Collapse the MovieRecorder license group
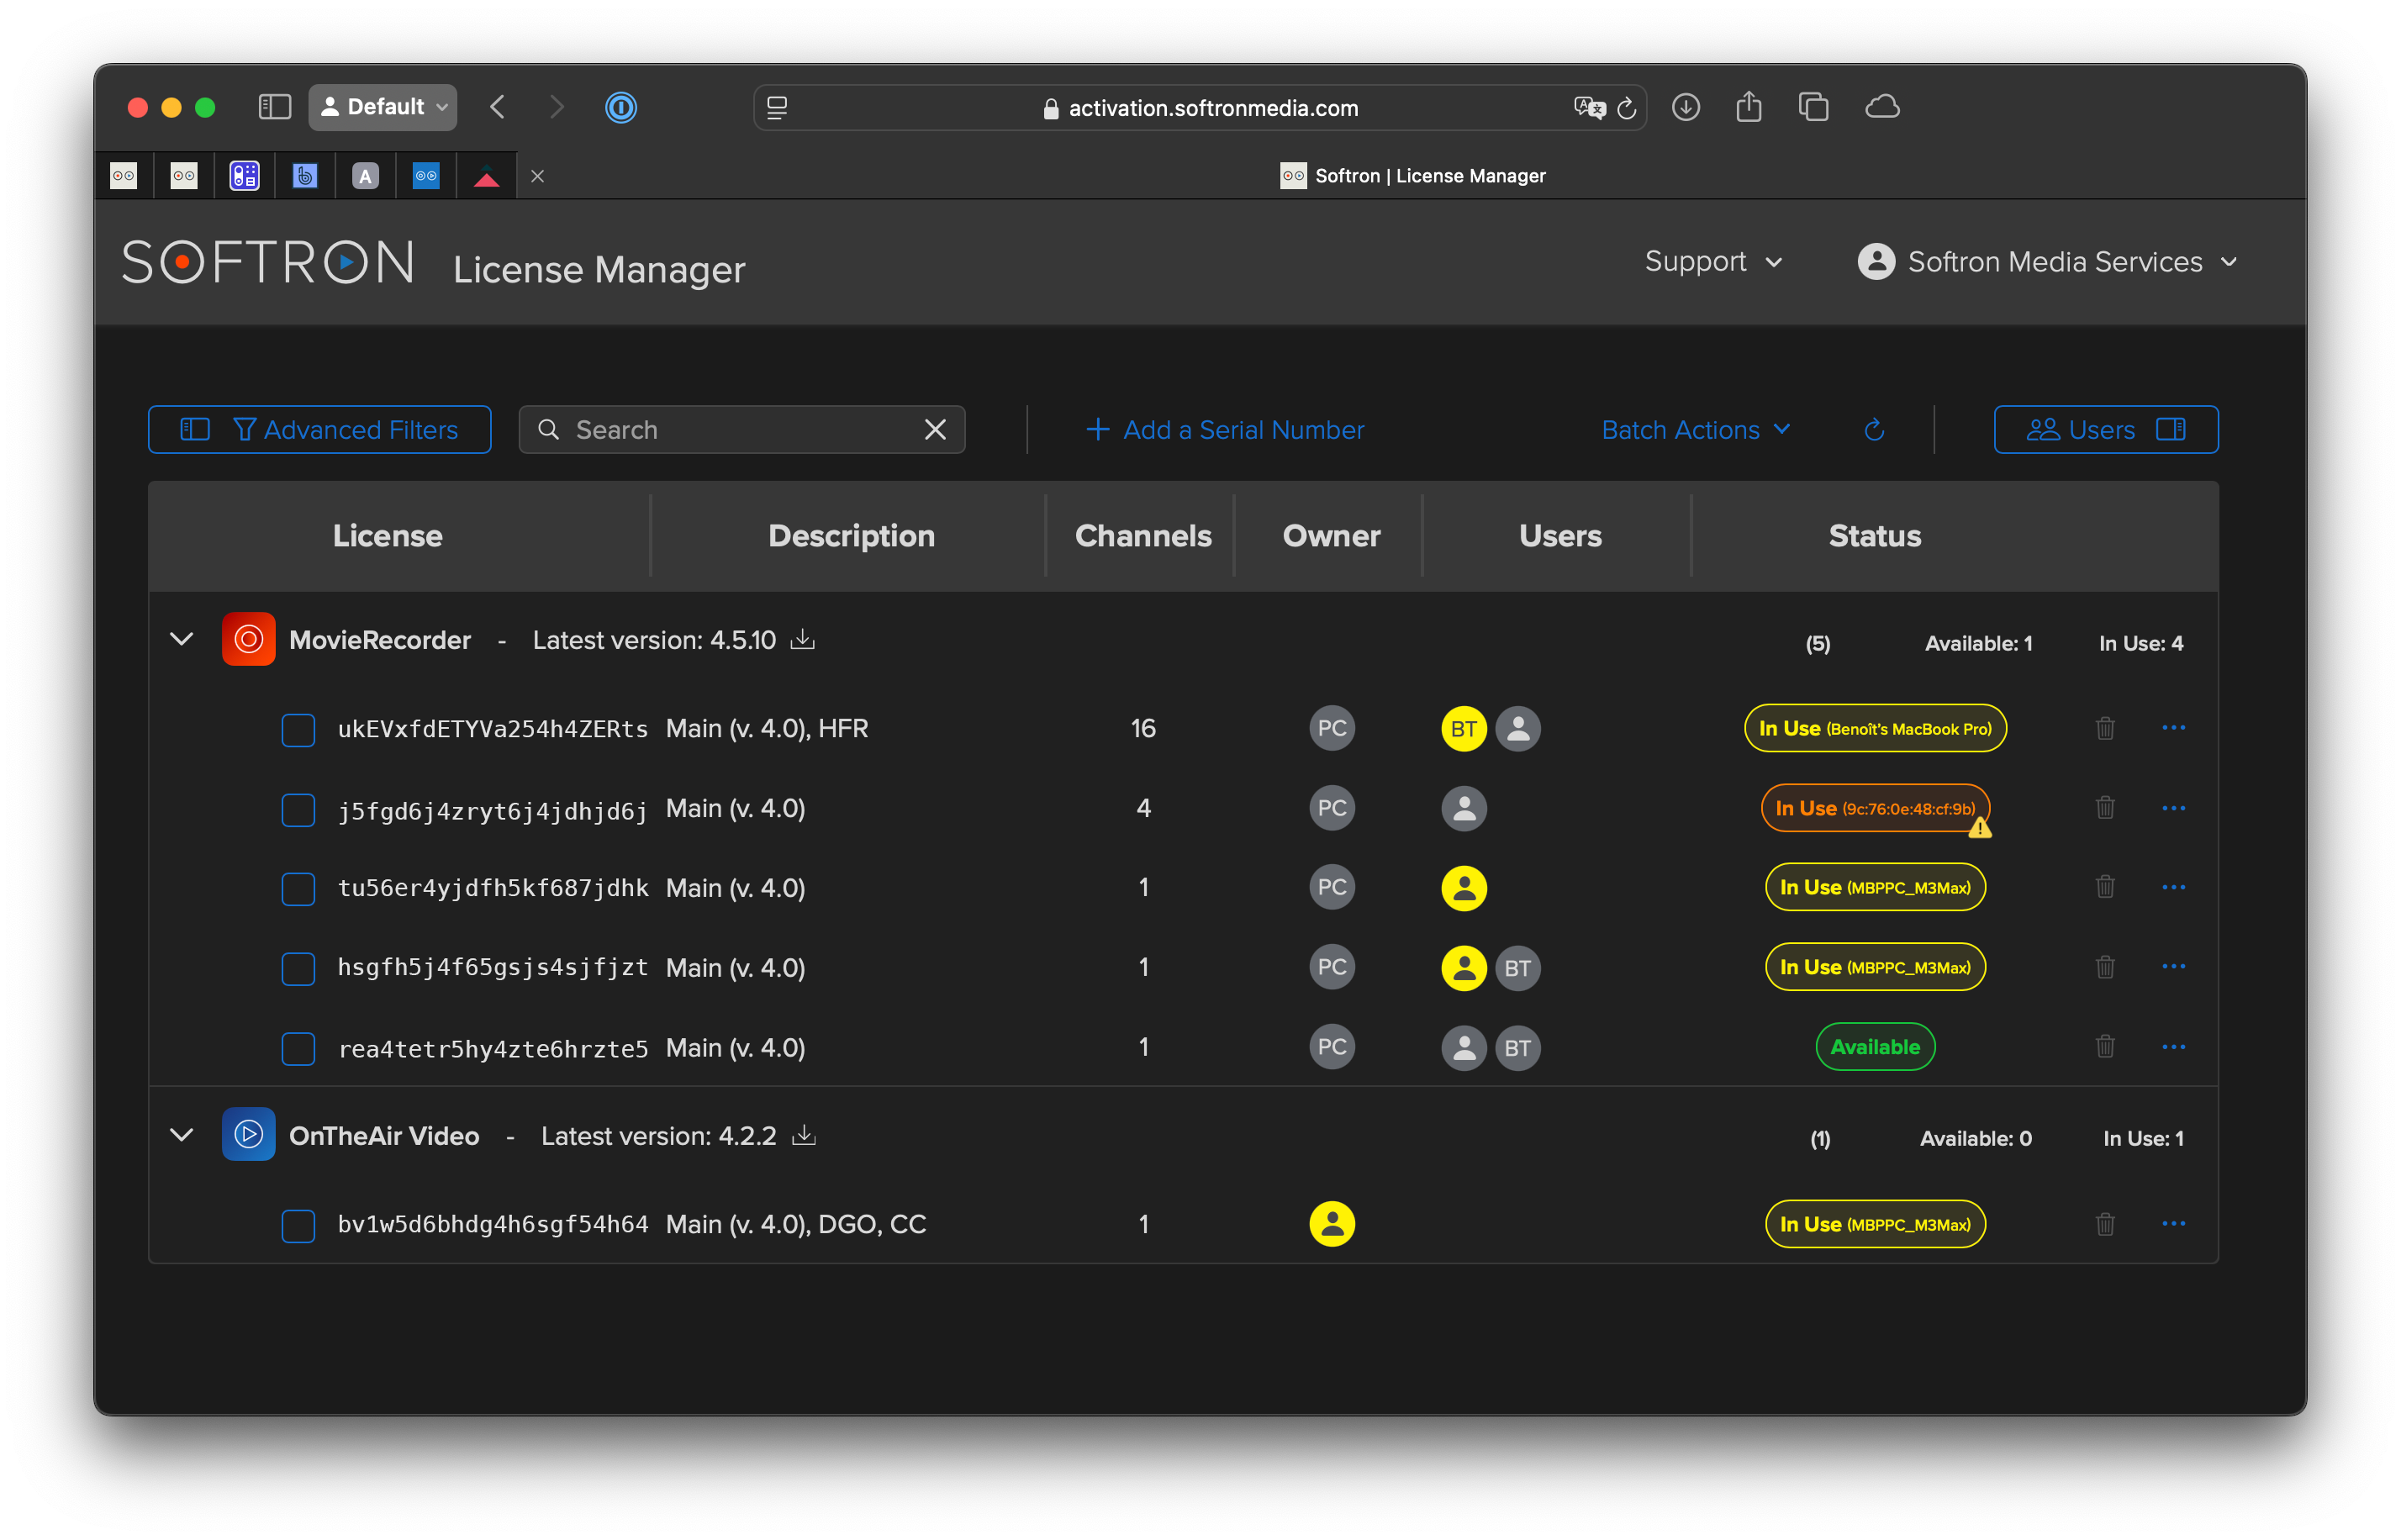The image size is (2401, 1540). pyautogui.click(x=181, y=638)
